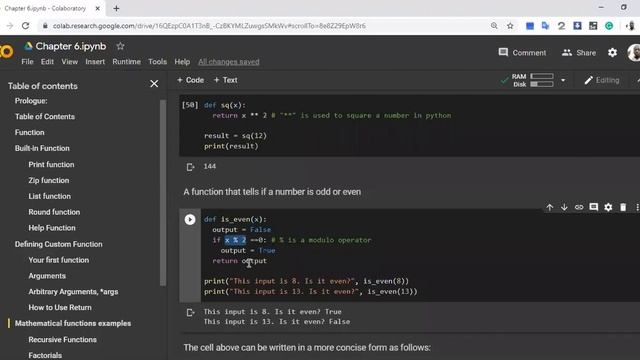The width and height of the screenshot is (640, 360).
Task: Jump to Zip function
Action: (49, 180)
